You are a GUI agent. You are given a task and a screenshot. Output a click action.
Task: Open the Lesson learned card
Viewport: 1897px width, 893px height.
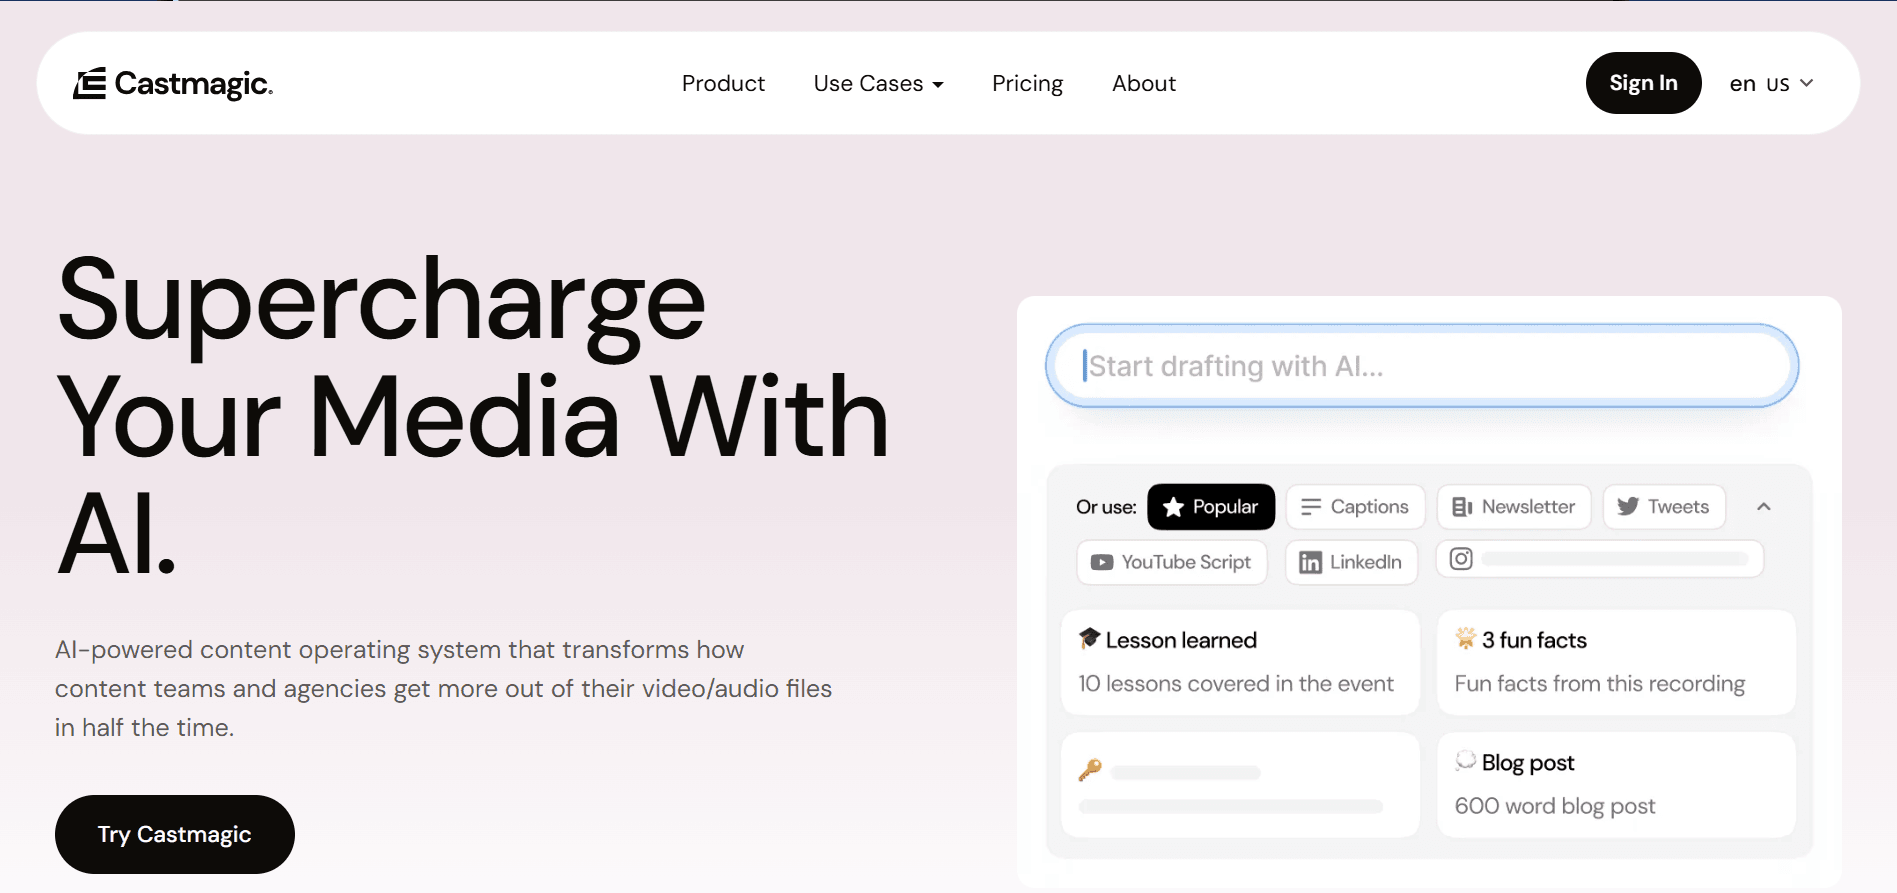click(1240, 662)
